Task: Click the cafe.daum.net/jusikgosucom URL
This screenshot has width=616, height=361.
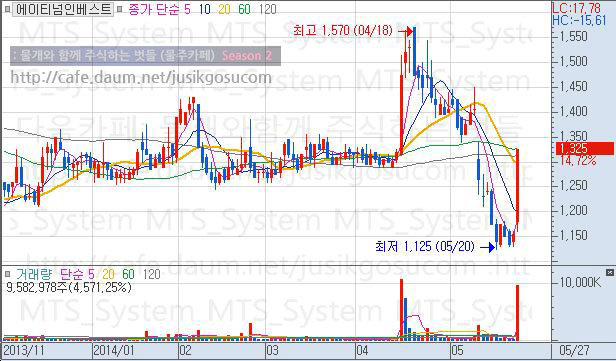Action: tap(141, 77)
